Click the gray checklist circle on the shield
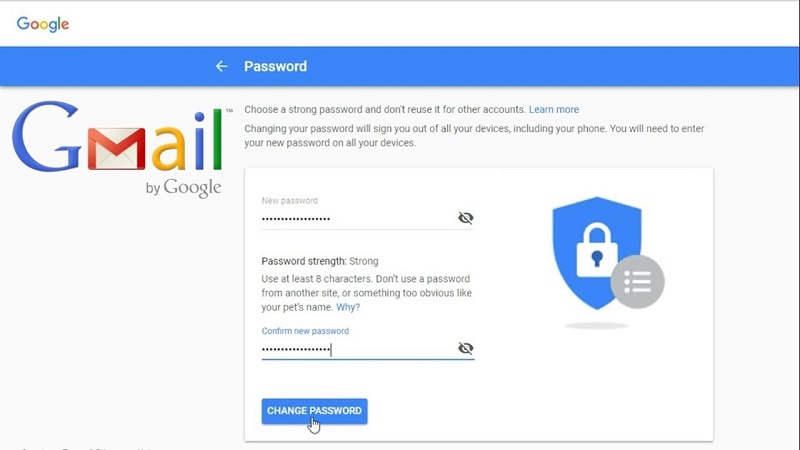Viewport: 800px width, 450px height. point(638,282)
